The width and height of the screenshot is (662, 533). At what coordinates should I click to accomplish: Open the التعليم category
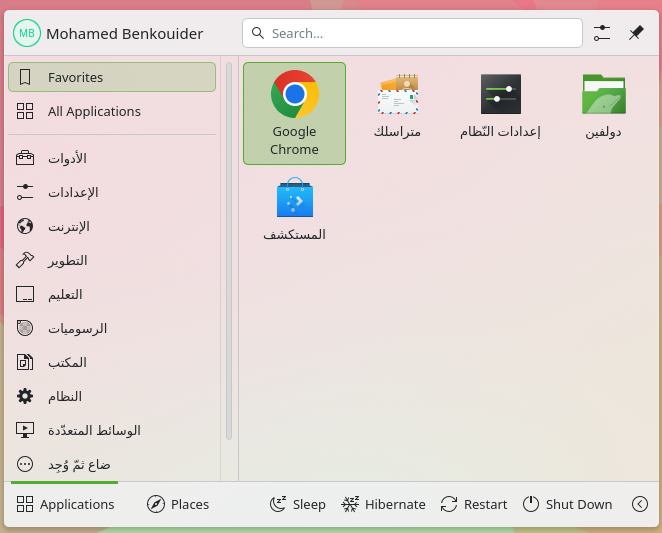click(x=112, y=294)
